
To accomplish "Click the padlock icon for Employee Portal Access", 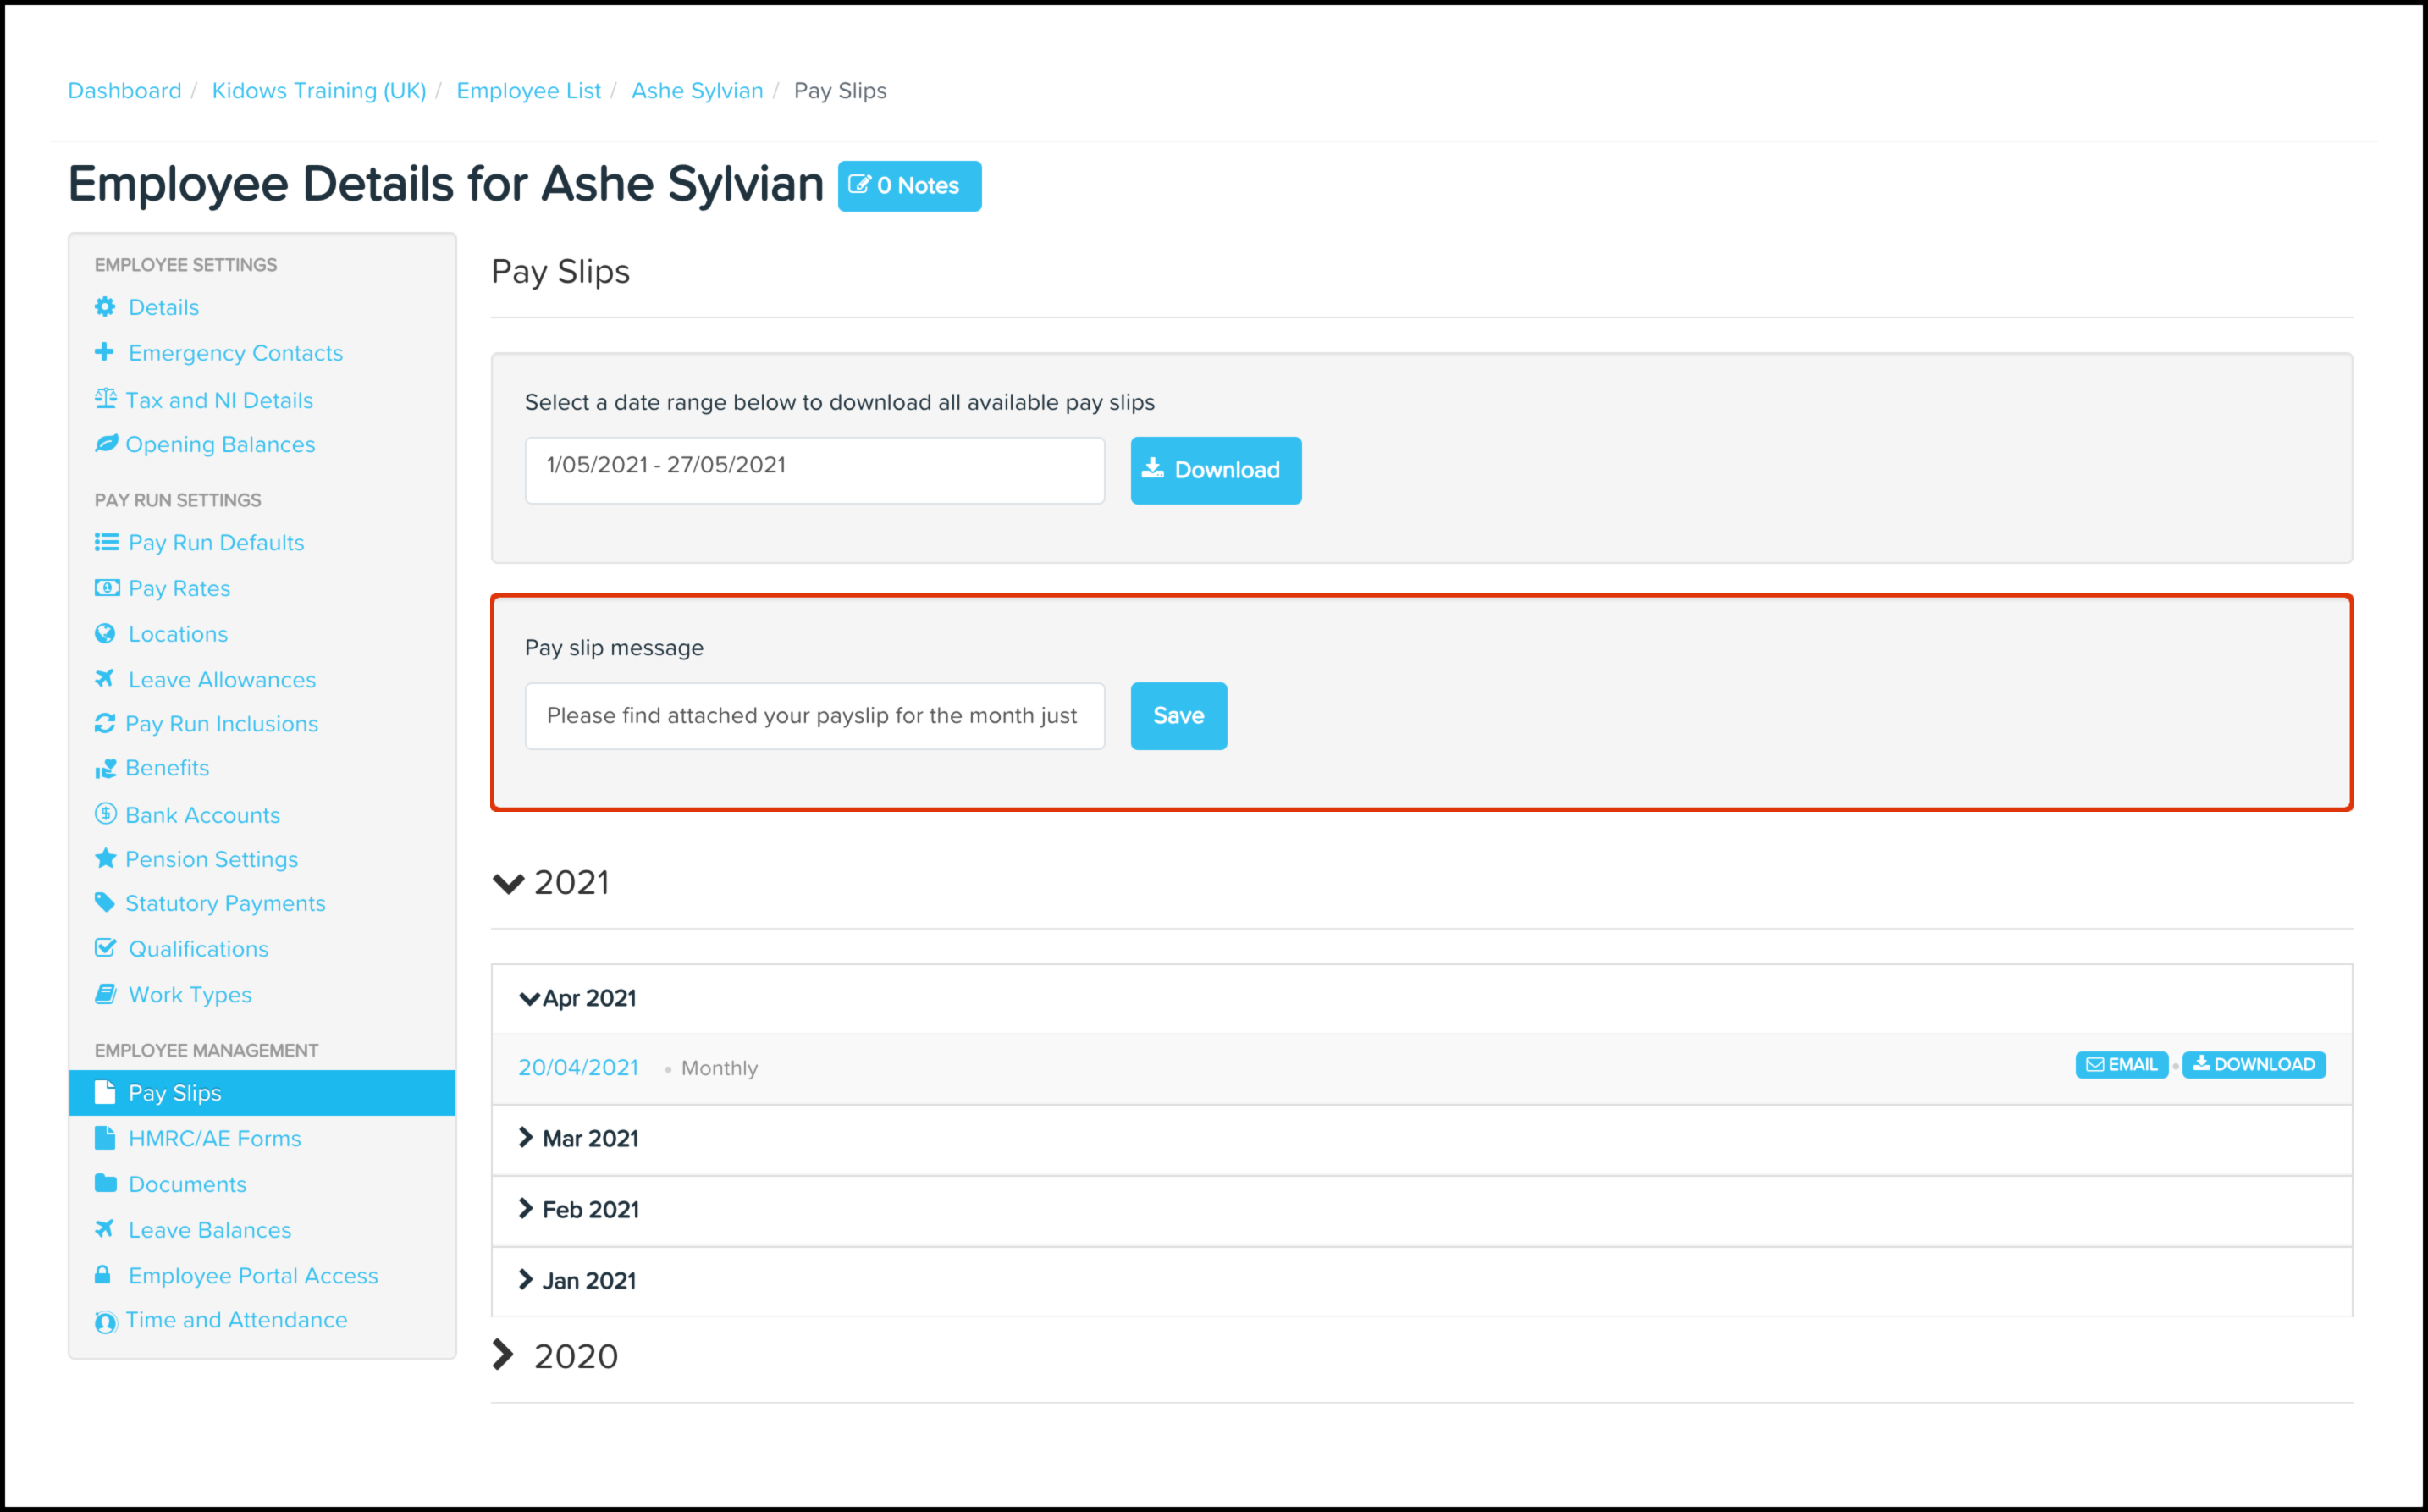I will [x=103, y=1275].
